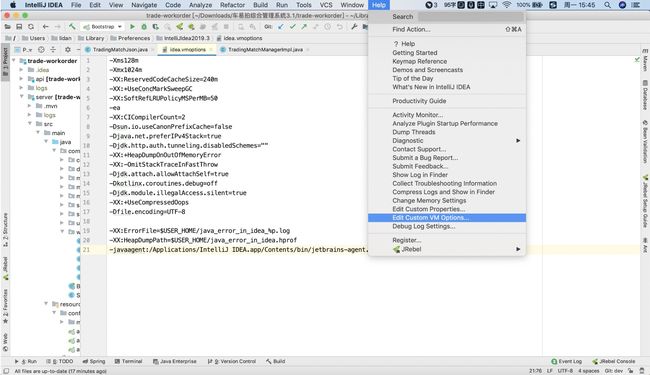Click Register in the Help menu

point(447,240)
